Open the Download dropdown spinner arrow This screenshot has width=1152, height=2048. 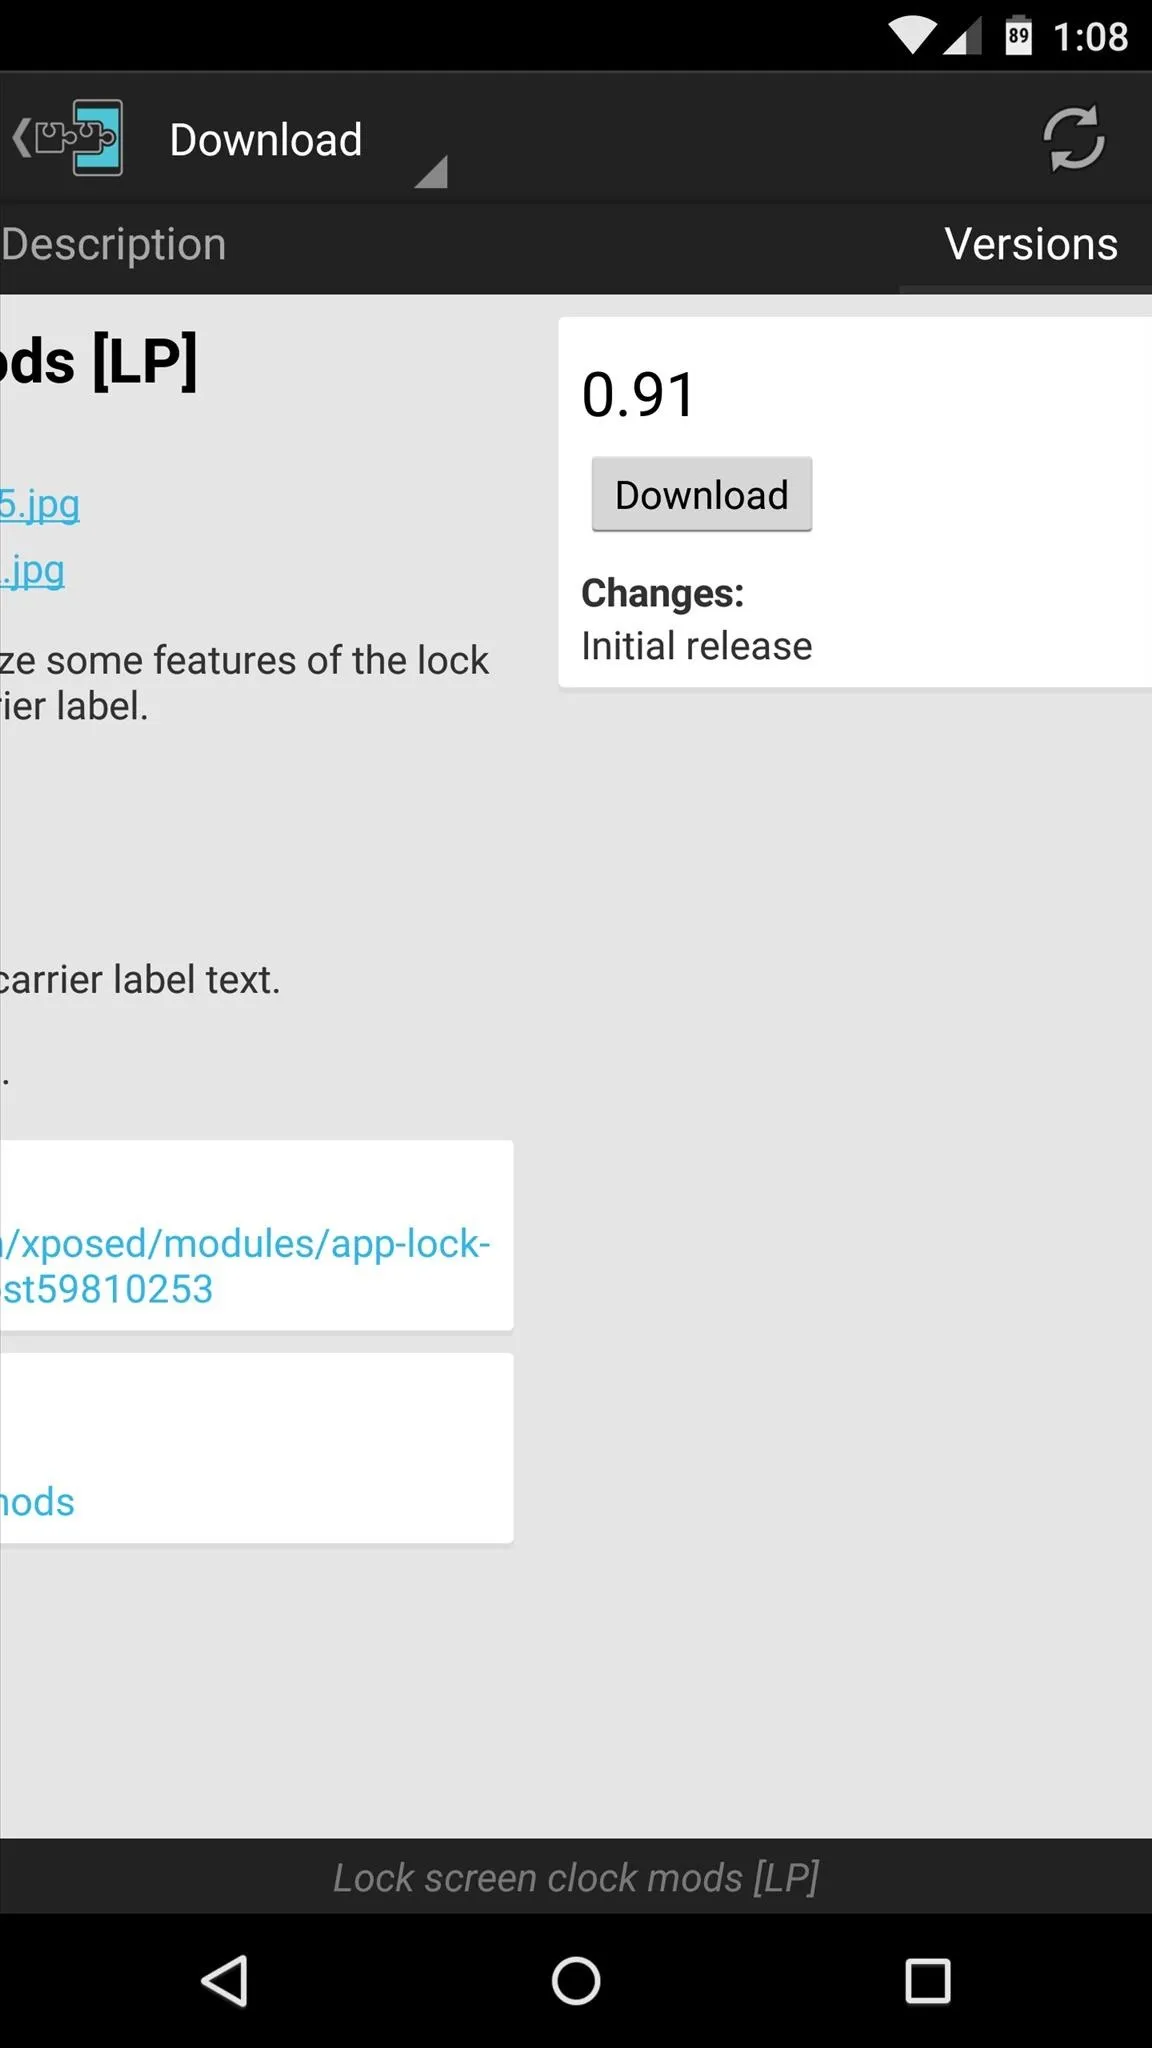(x=430, y=172)
